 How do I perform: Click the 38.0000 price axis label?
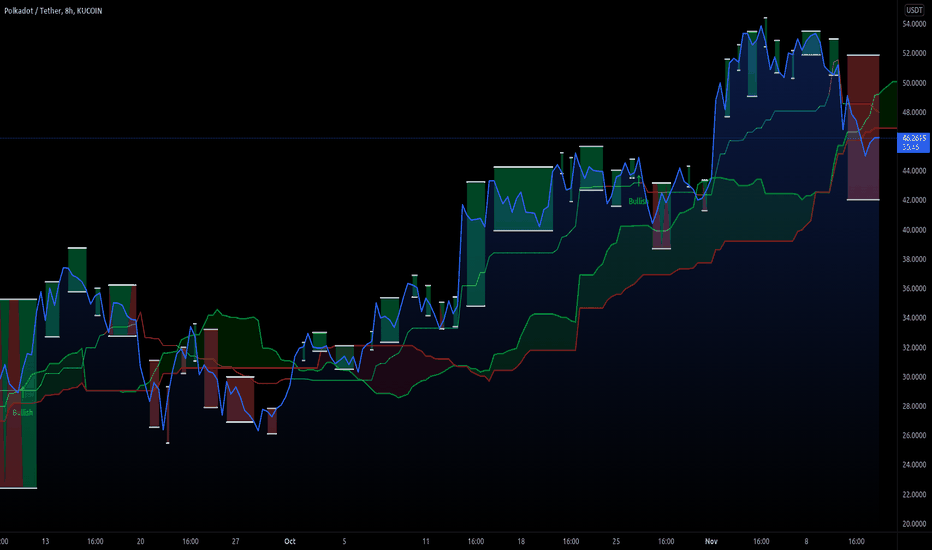(x=914, y=259)
